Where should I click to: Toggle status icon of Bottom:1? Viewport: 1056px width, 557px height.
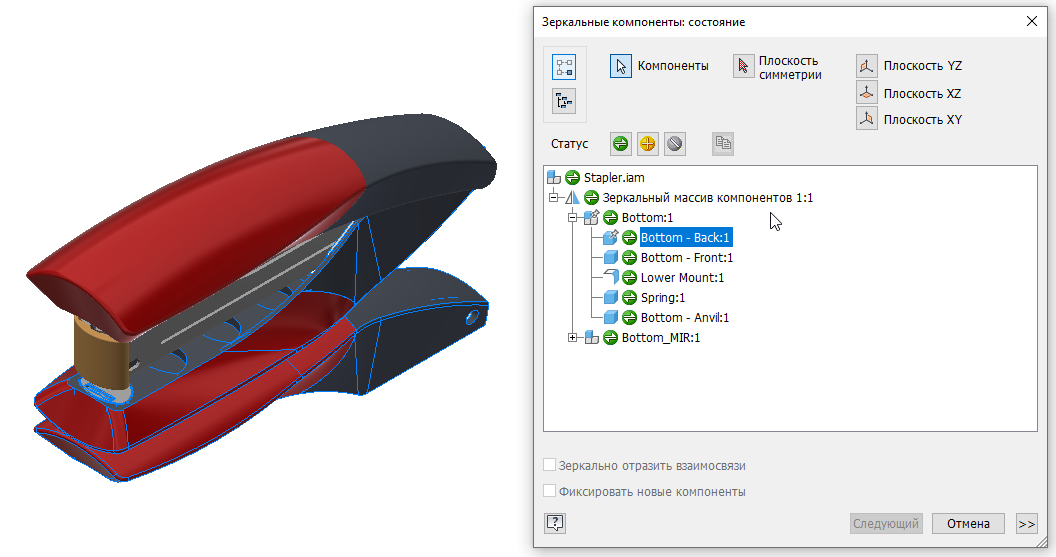tap(610, 218)
